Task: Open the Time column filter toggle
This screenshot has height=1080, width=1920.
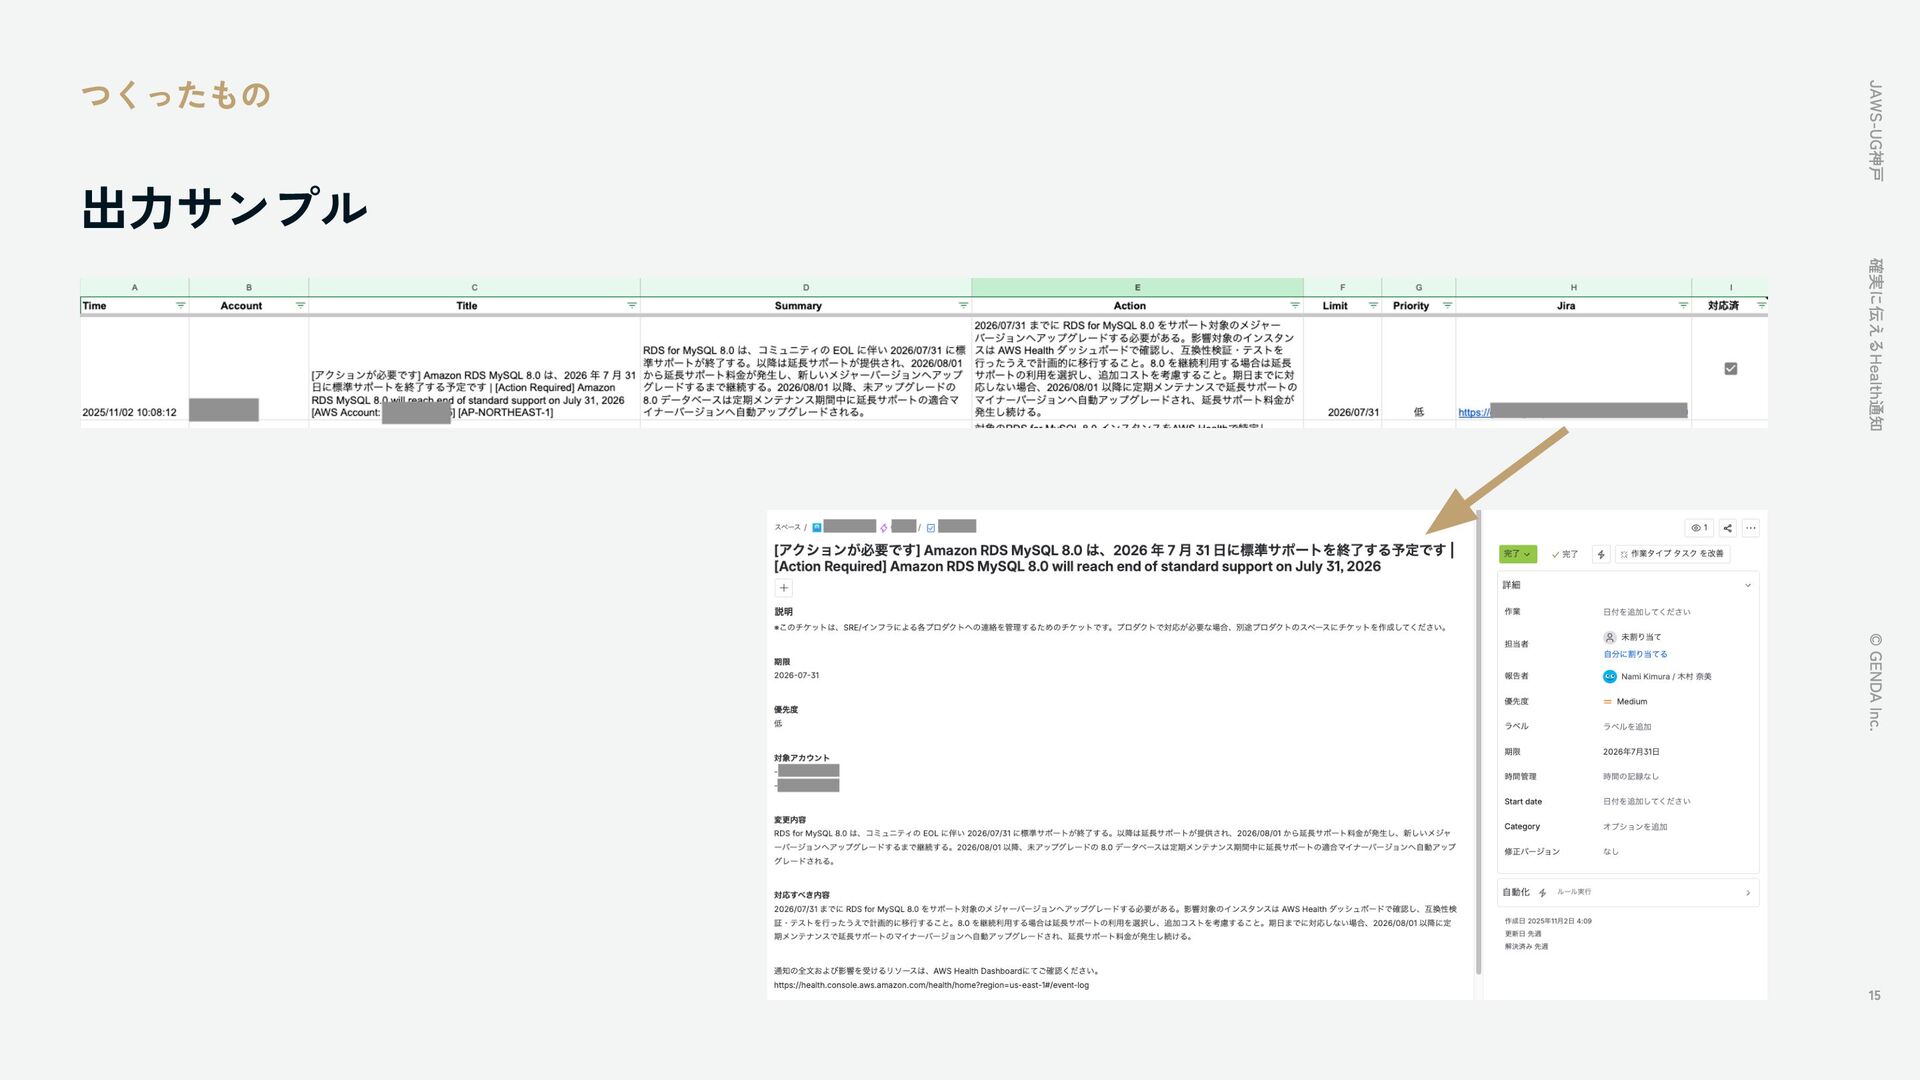Action: [180, 306]
